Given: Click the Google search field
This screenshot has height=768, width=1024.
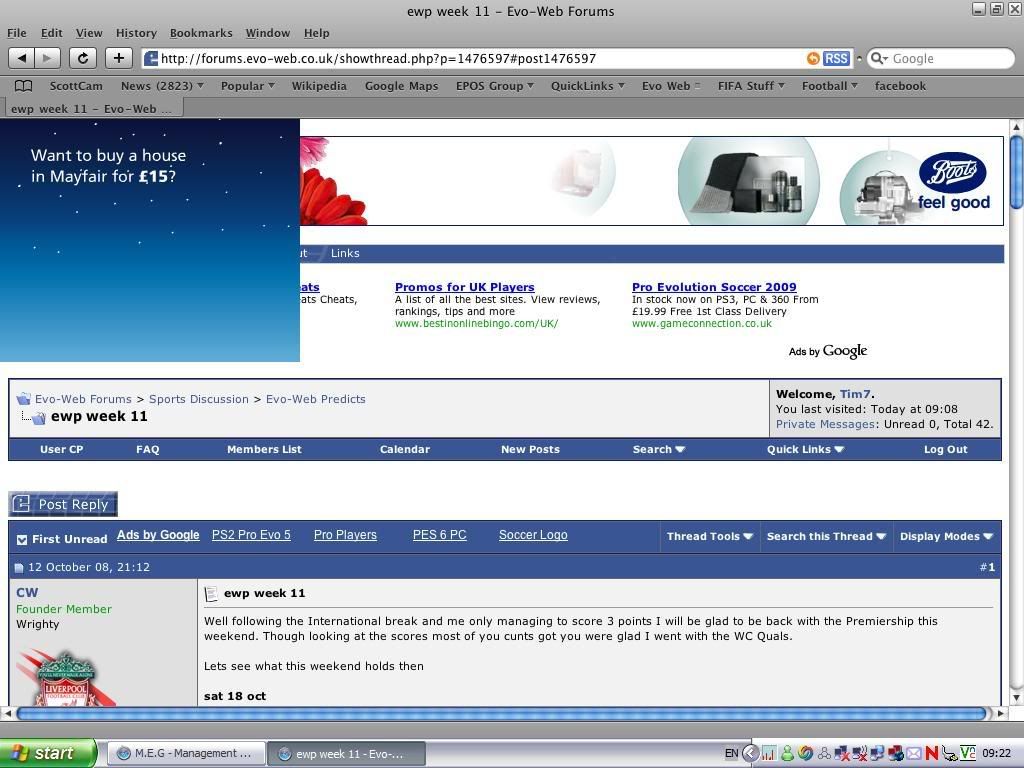Looking at the screenshot, I should click(940, 59).
